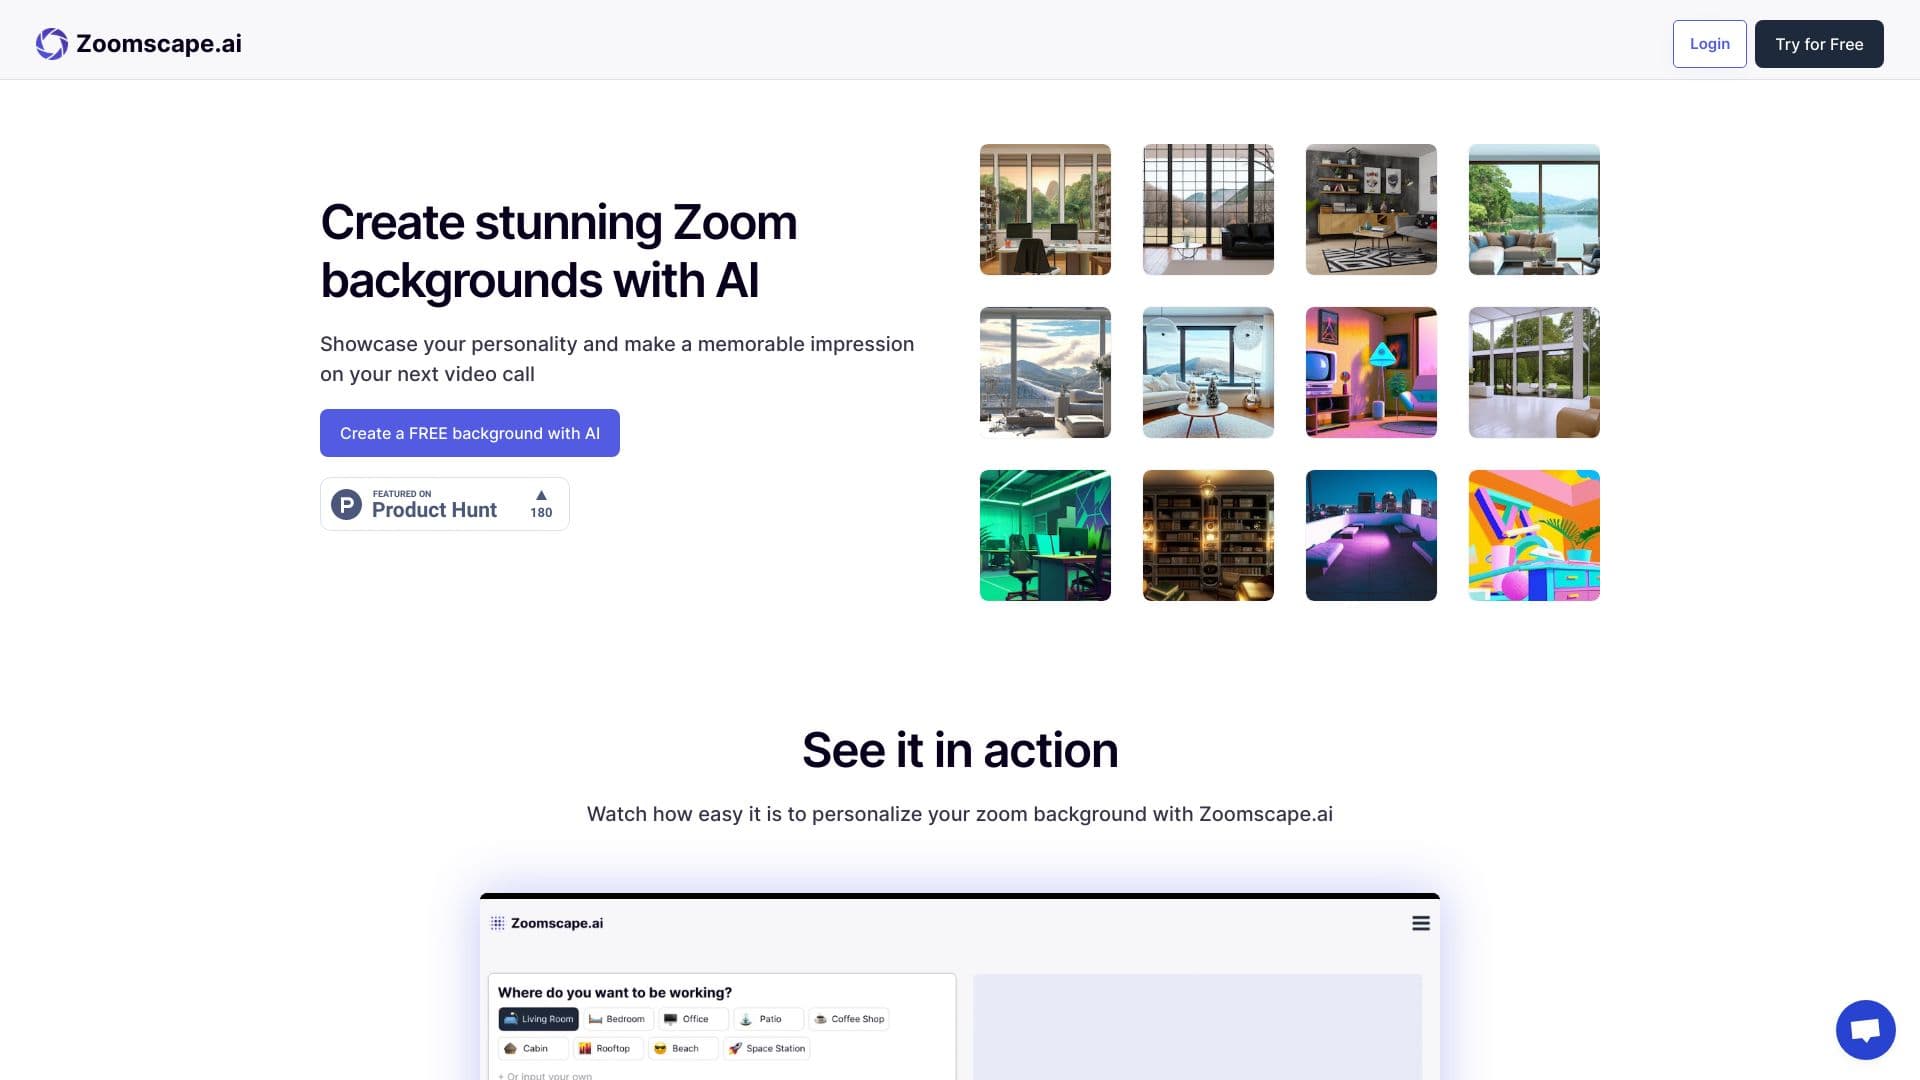Screen dimensions: 1920x1080
Task: Open the winter lounge with round table thumbnail
Action: click(x=1208, y=372)
